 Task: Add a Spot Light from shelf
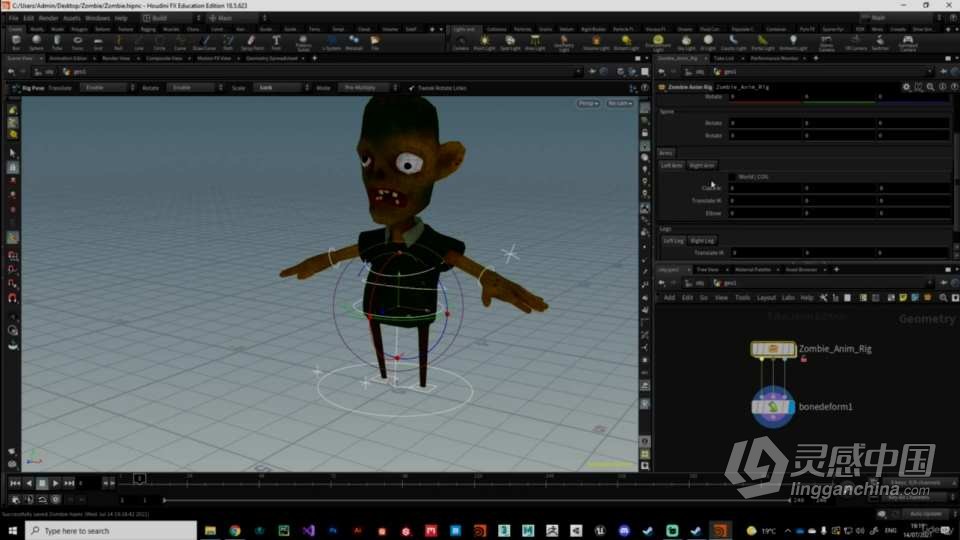[x=510, y=42]
